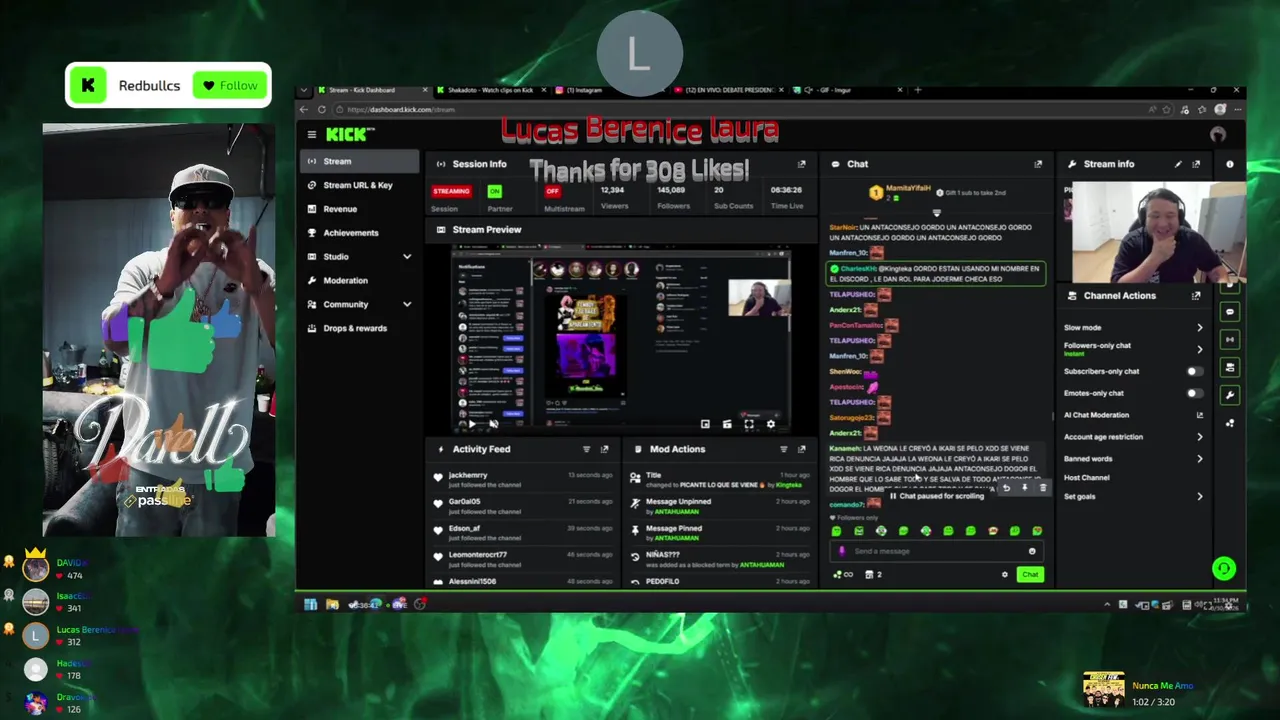The width and height of the screenshot is (1280, 720).
Task: Reload the dashboard page
Action: tap(322, 110)
